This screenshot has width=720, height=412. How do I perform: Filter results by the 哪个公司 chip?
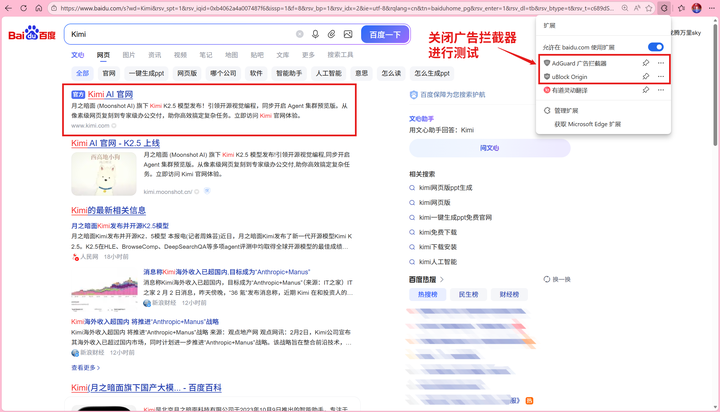pos(223,73)
